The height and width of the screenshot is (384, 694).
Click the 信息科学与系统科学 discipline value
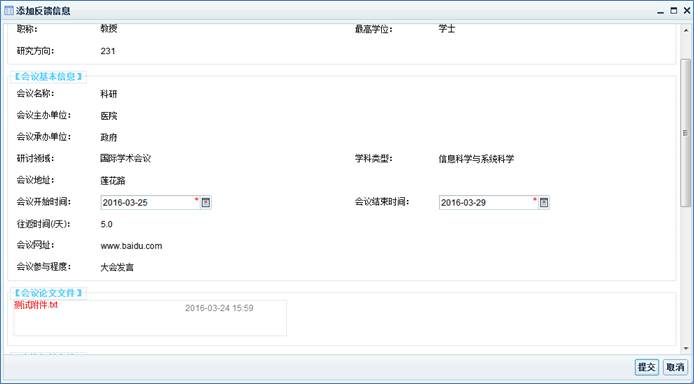[476, 159]
